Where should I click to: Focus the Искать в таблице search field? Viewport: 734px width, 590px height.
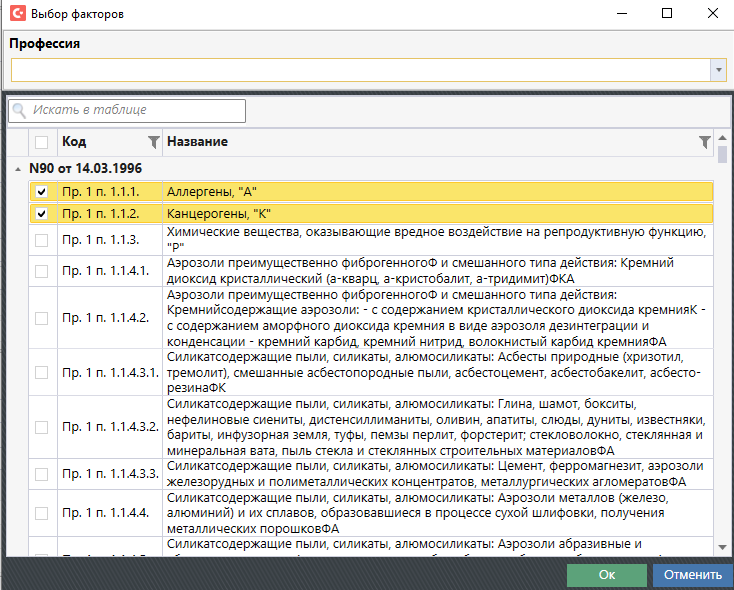pos(136,111)
